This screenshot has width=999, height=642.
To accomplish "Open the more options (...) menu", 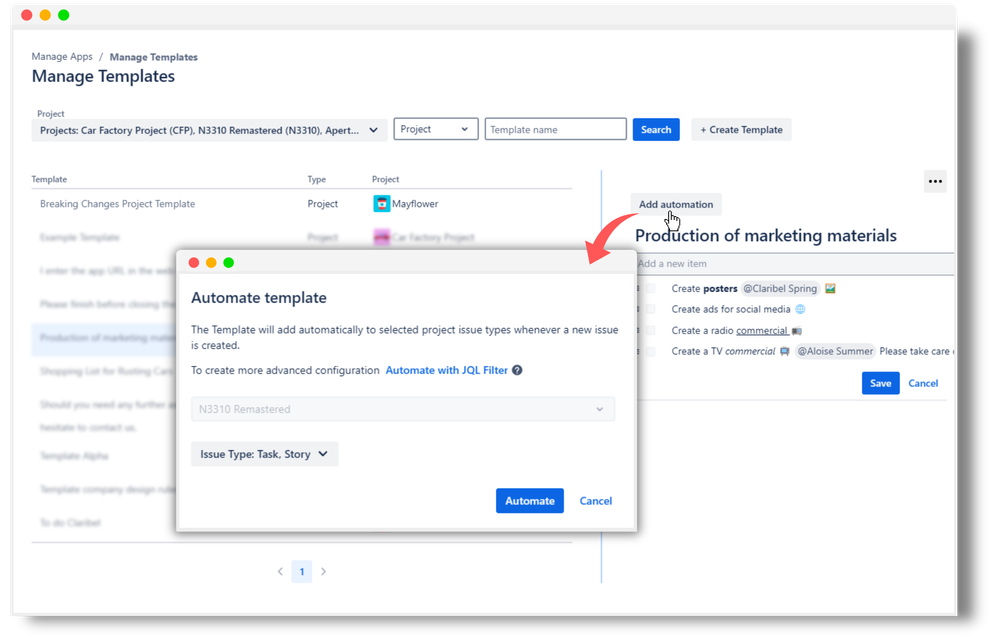I will [935, 181].
